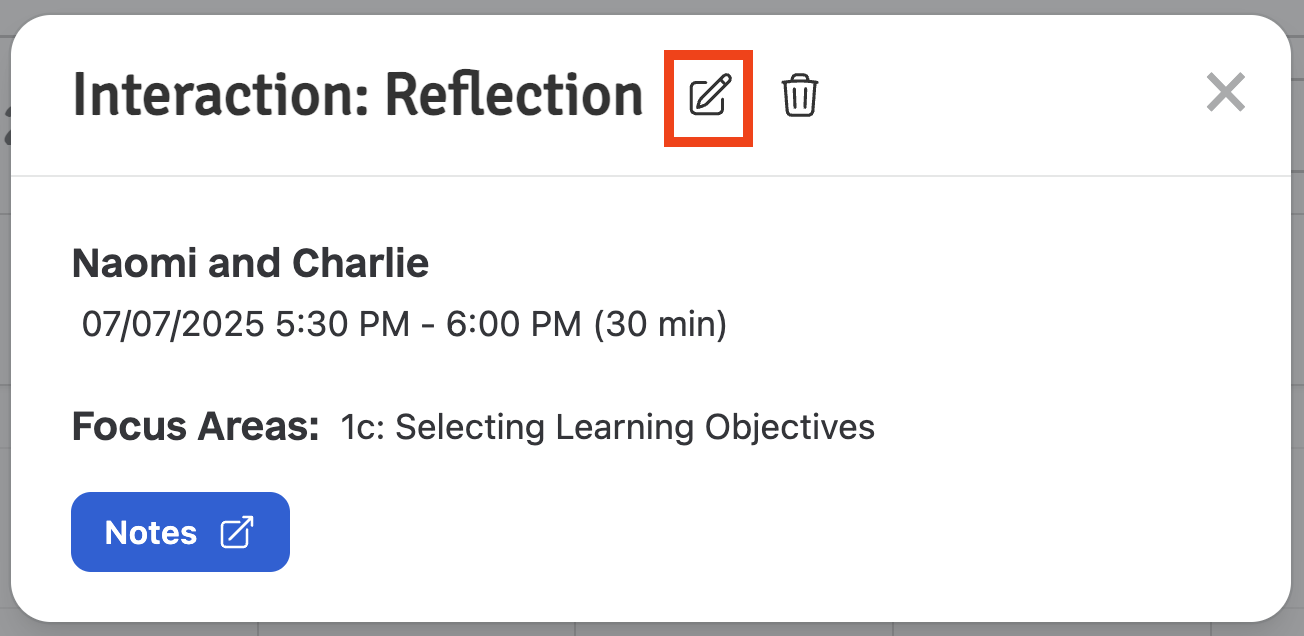Image resolution: width=1304 pixels, height=636 pixels.
Task: Click the date 07/07/2025
Action: (173, 325)
